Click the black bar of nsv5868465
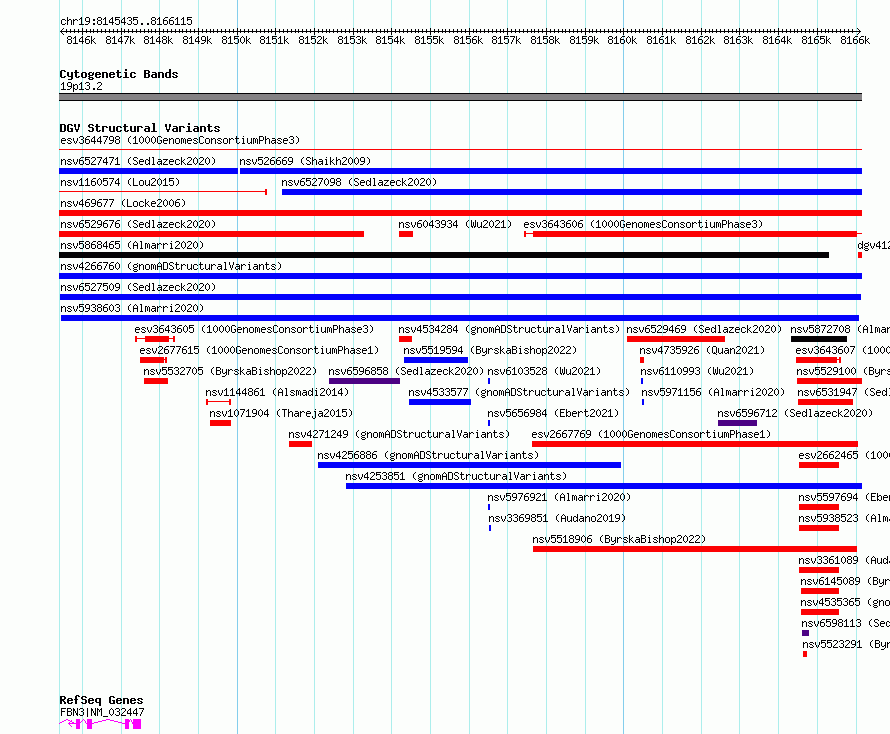Screen dimensions: 890x734 (x=444, y=255)
